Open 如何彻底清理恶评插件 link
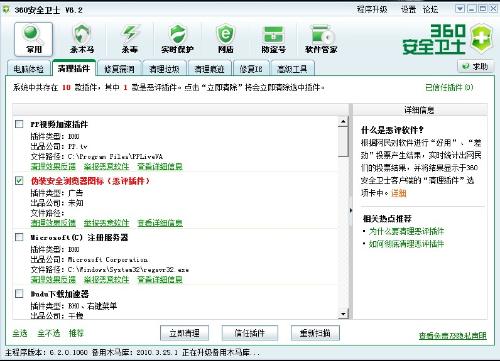 point(406,244)
